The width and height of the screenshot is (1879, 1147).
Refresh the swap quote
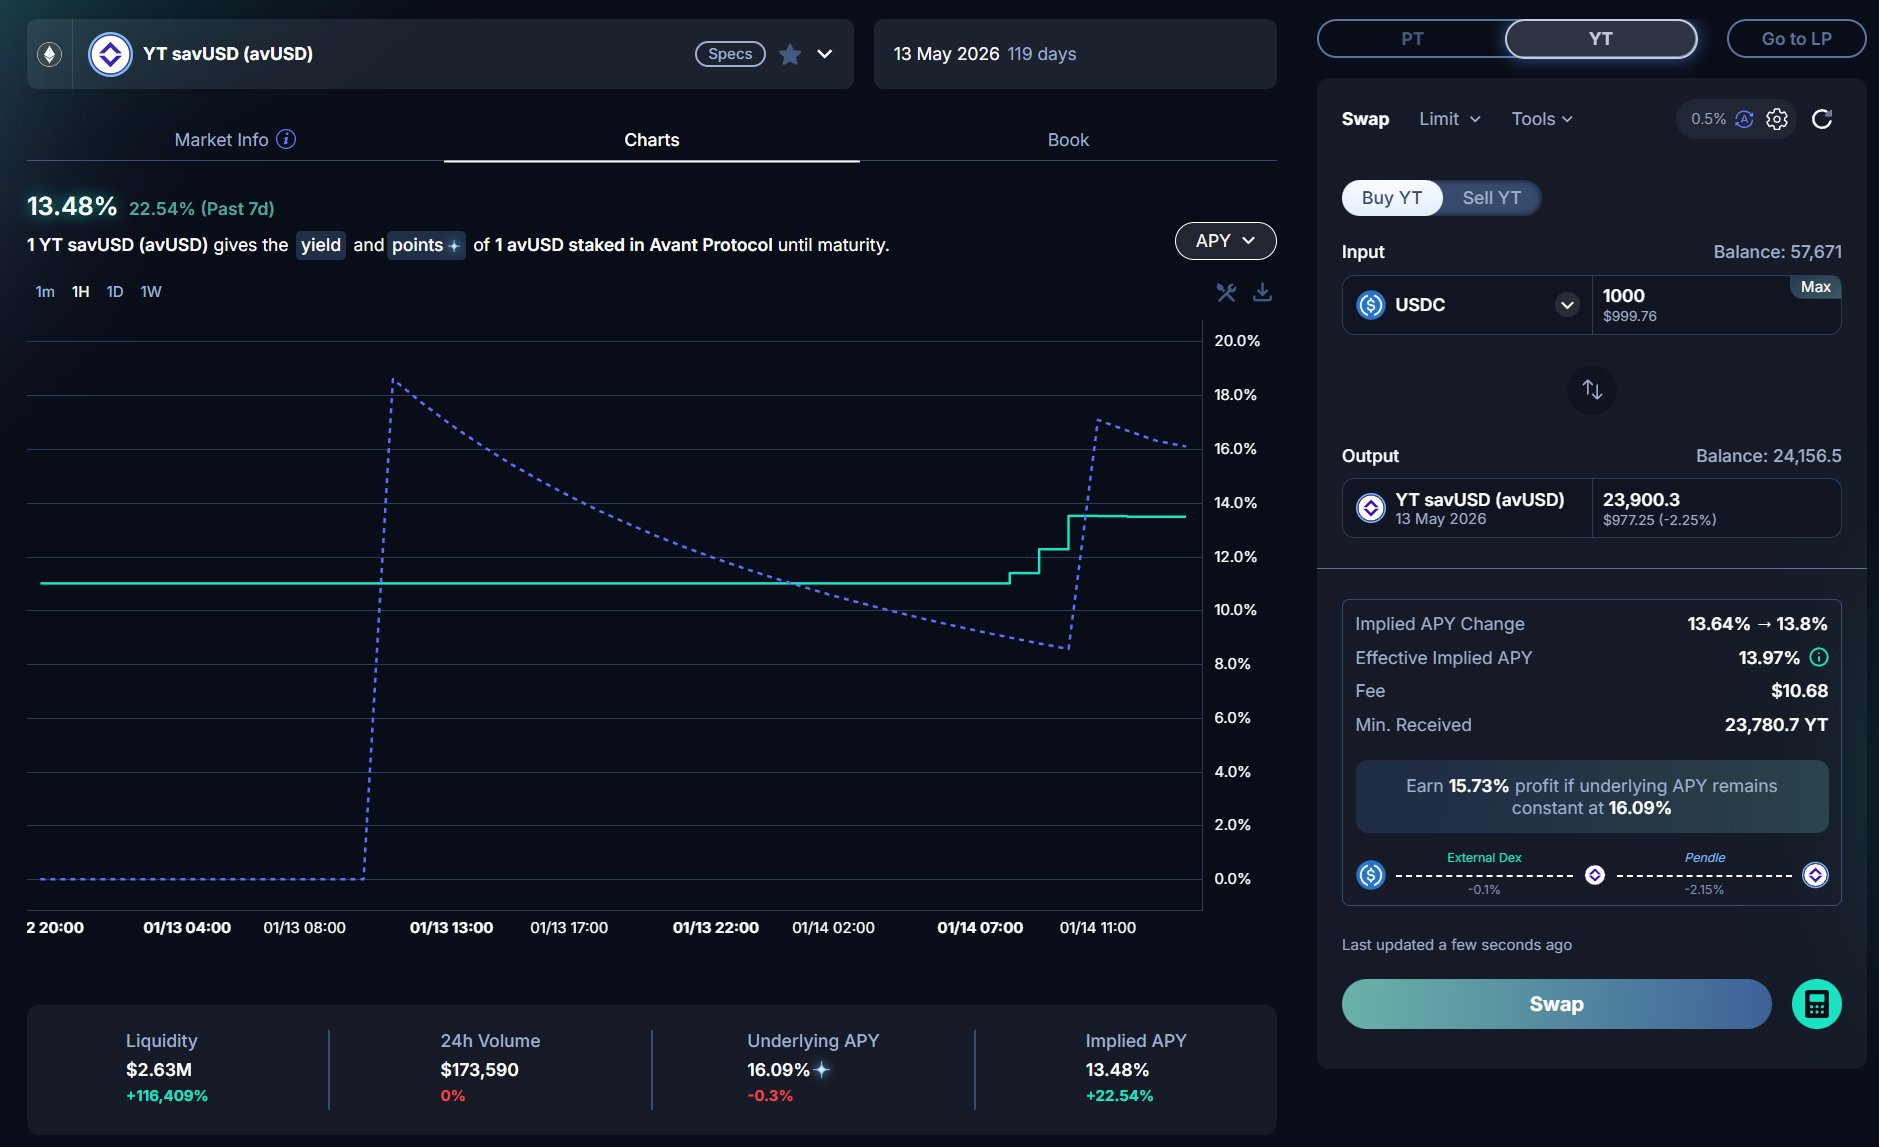click(1822, 119)
